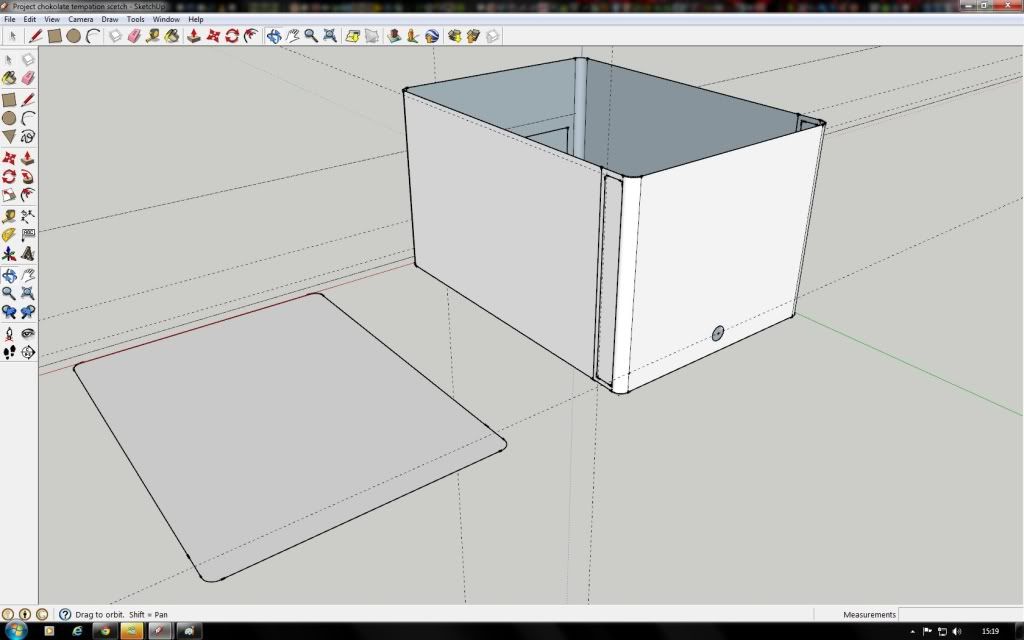Click the Rectangle tool in the top toolbar
This screenshot has height=640, width=1024.
click(x=55, y=36)
